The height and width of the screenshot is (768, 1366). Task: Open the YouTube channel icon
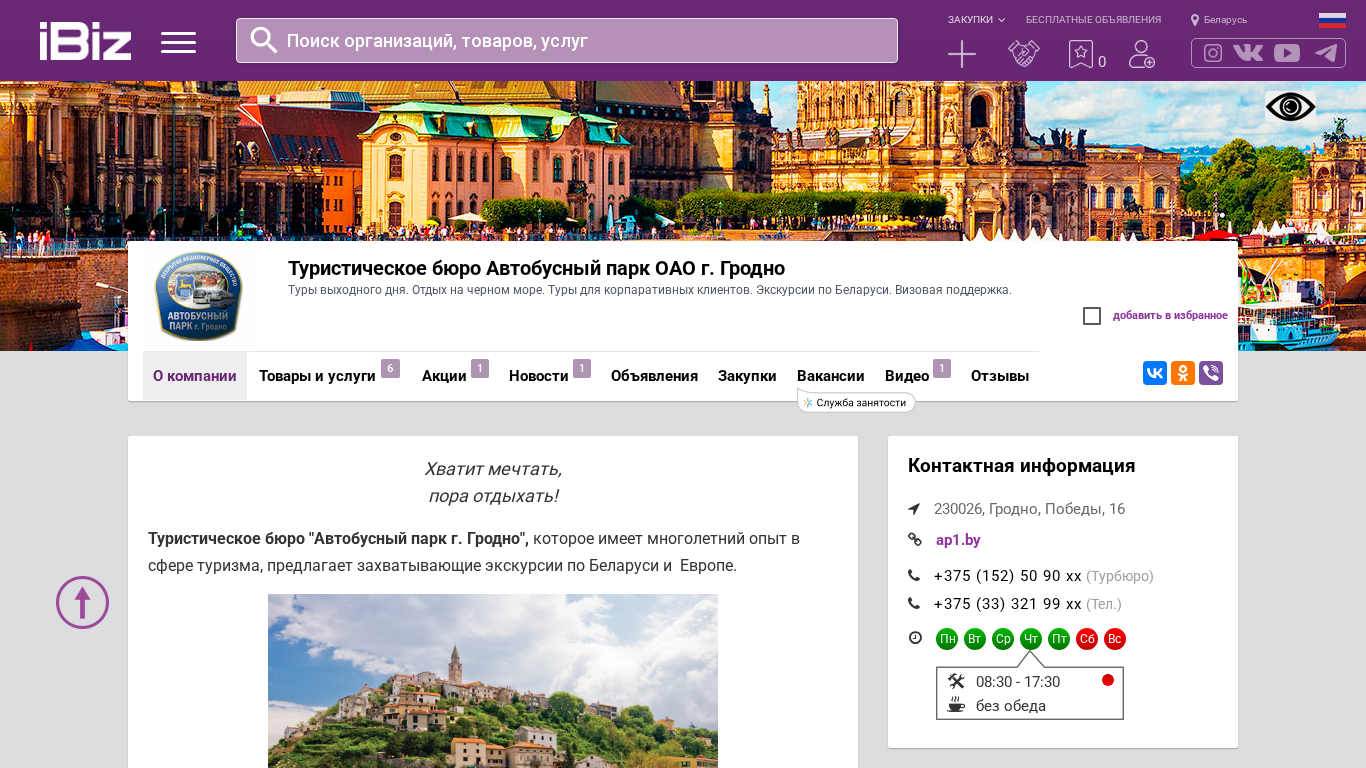[1287, 53]
